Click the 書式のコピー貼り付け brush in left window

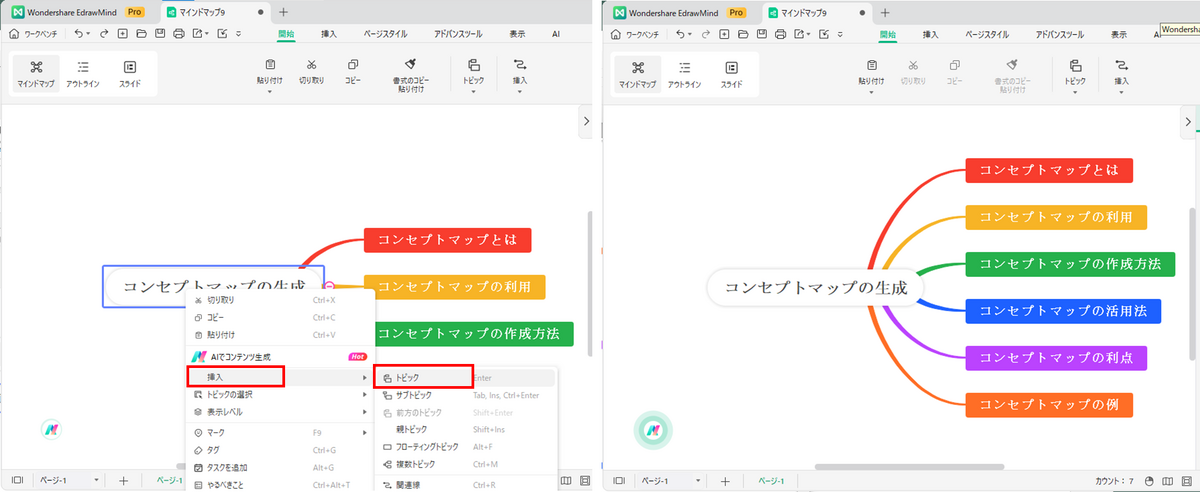point(410,63)
